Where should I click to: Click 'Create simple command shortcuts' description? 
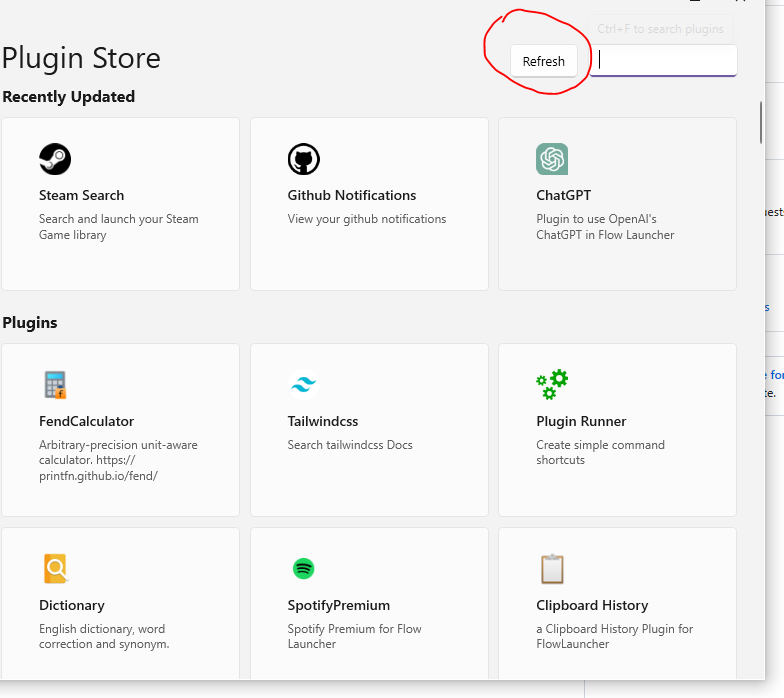[x=600, y=452]
